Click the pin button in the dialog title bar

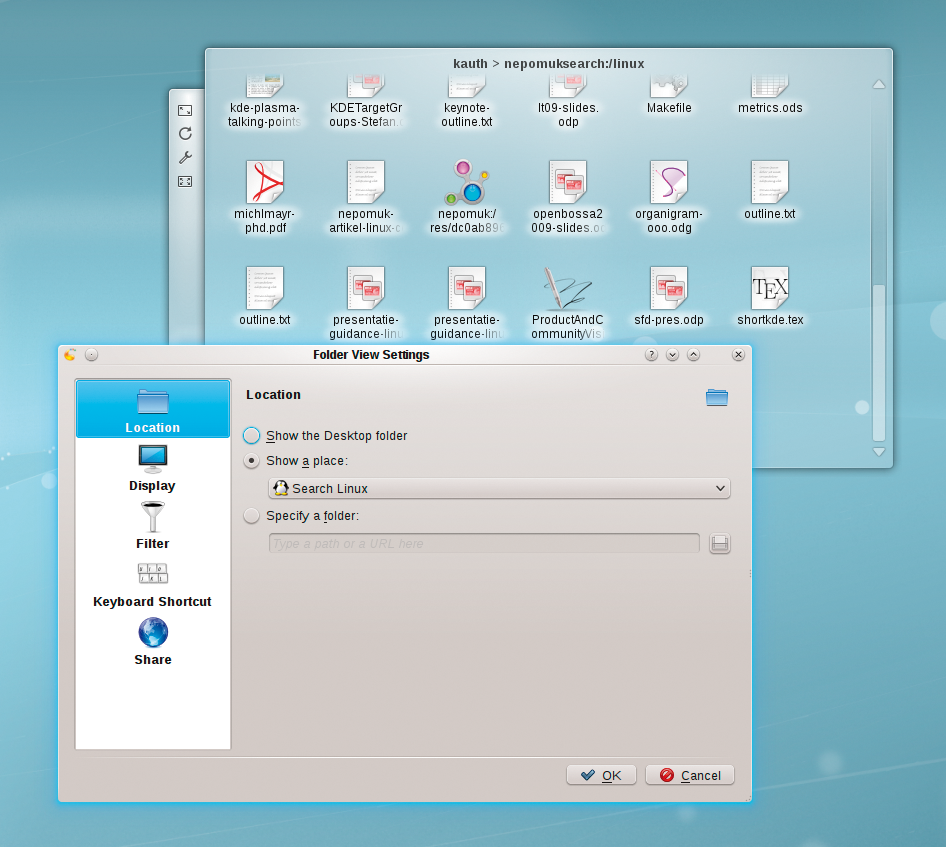[91, 355]
